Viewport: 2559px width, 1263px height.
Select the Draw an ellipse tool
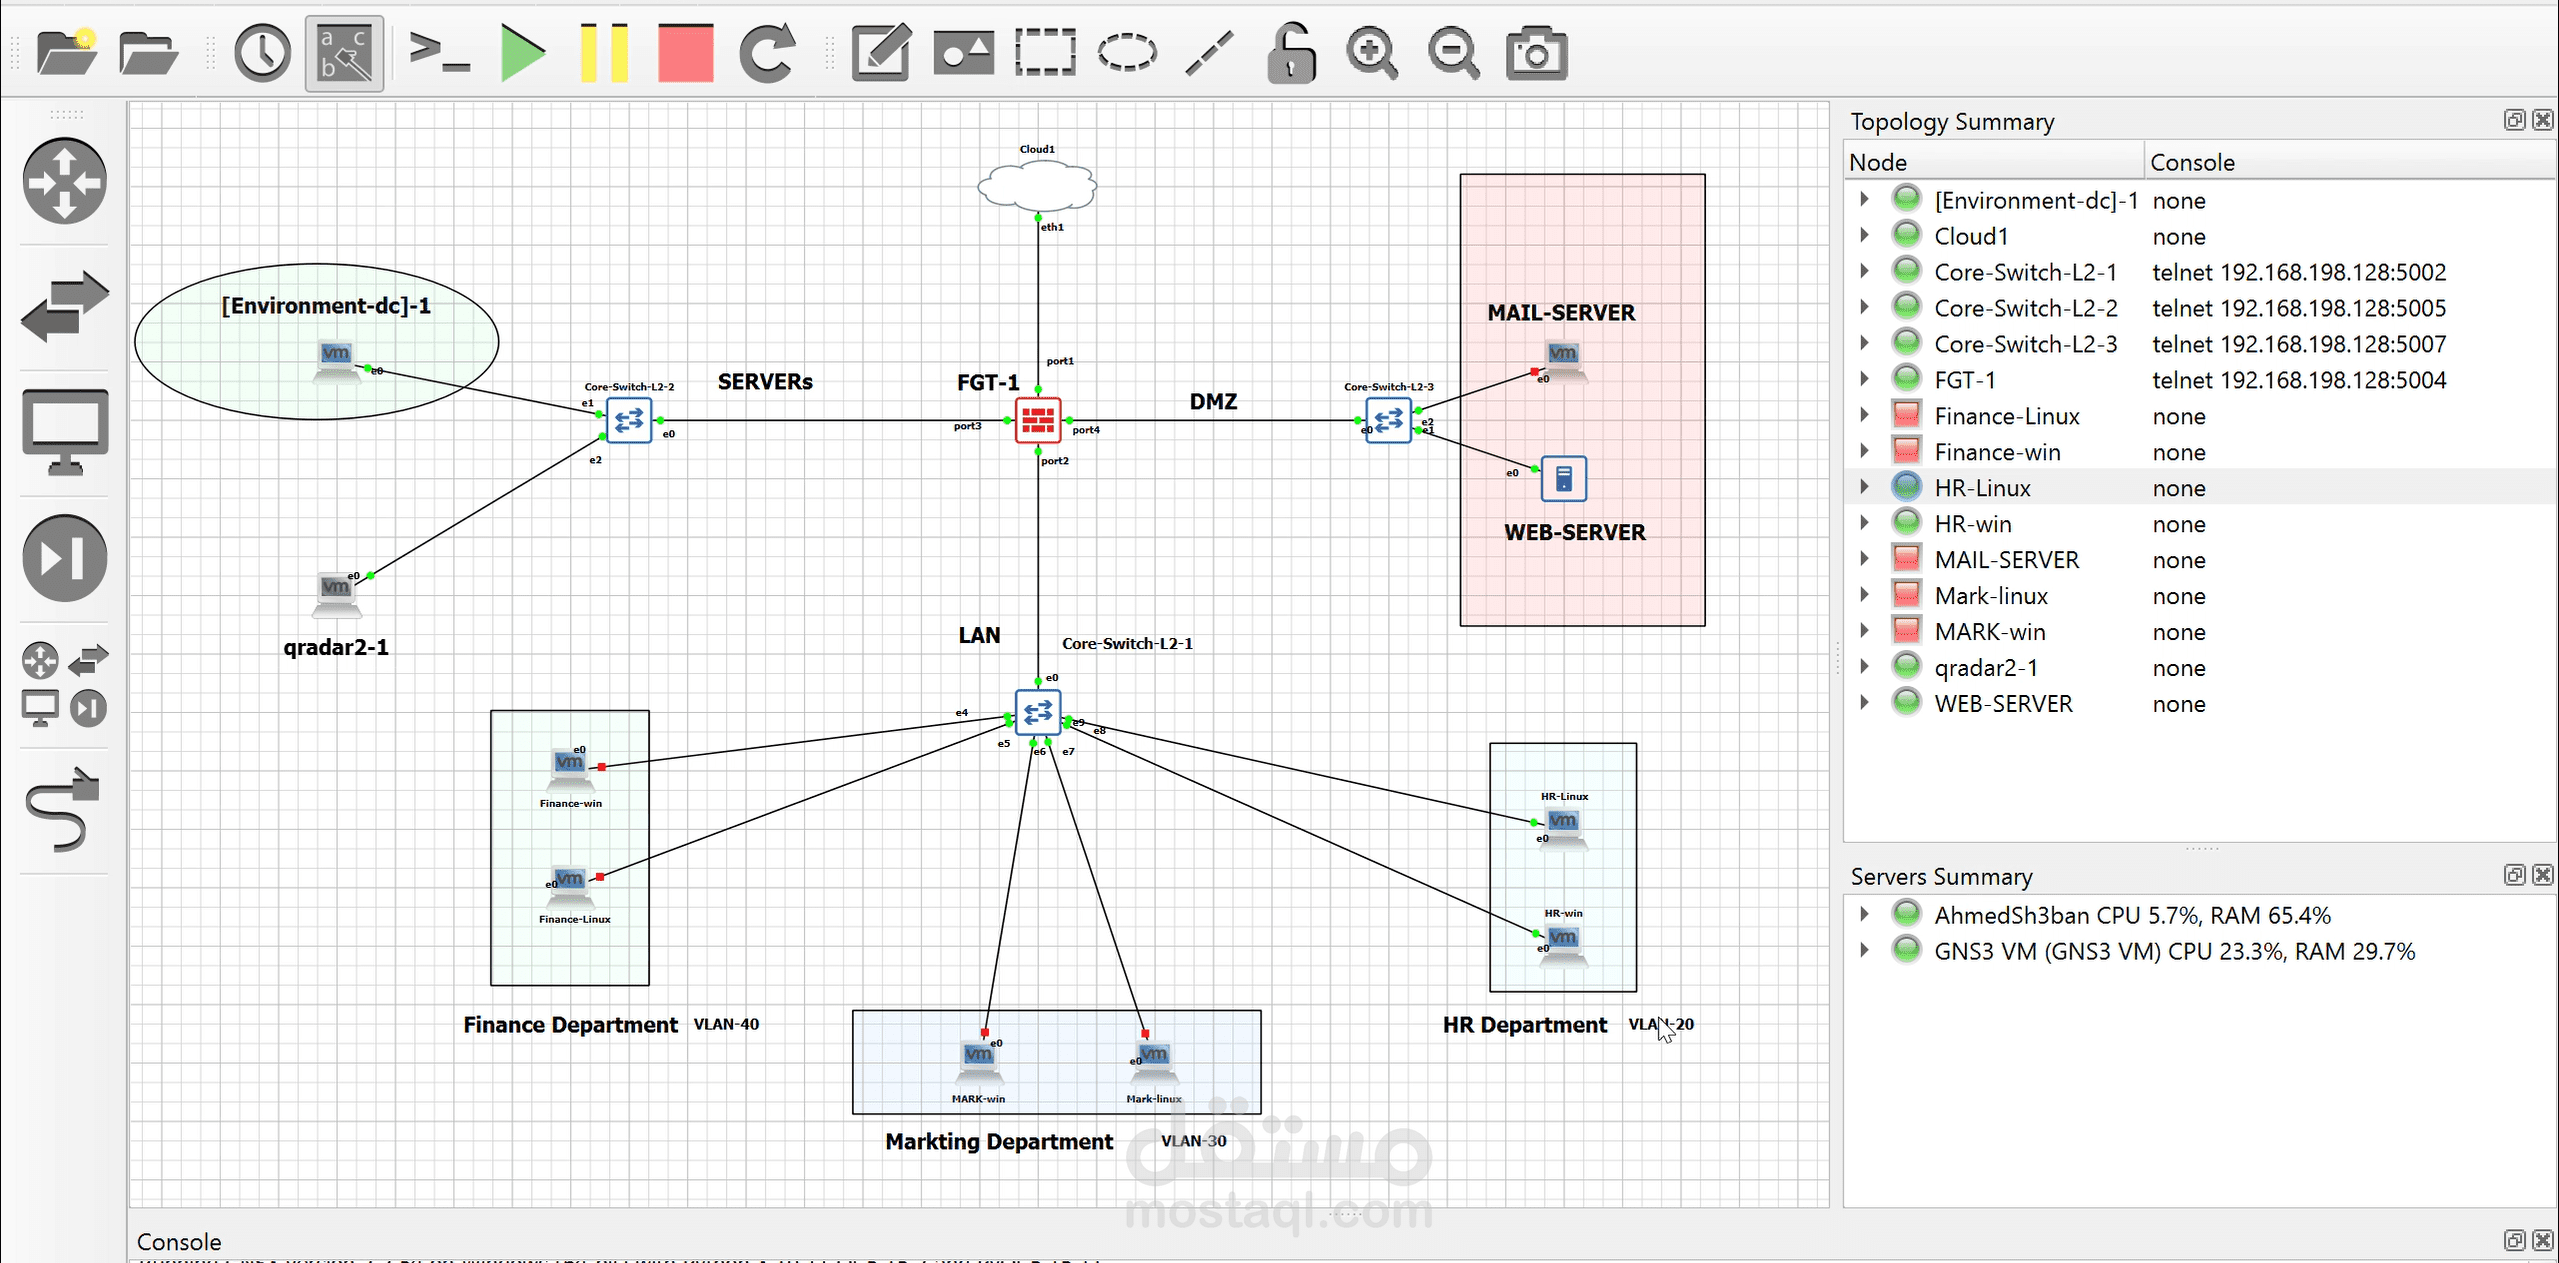click(1127, 53)
